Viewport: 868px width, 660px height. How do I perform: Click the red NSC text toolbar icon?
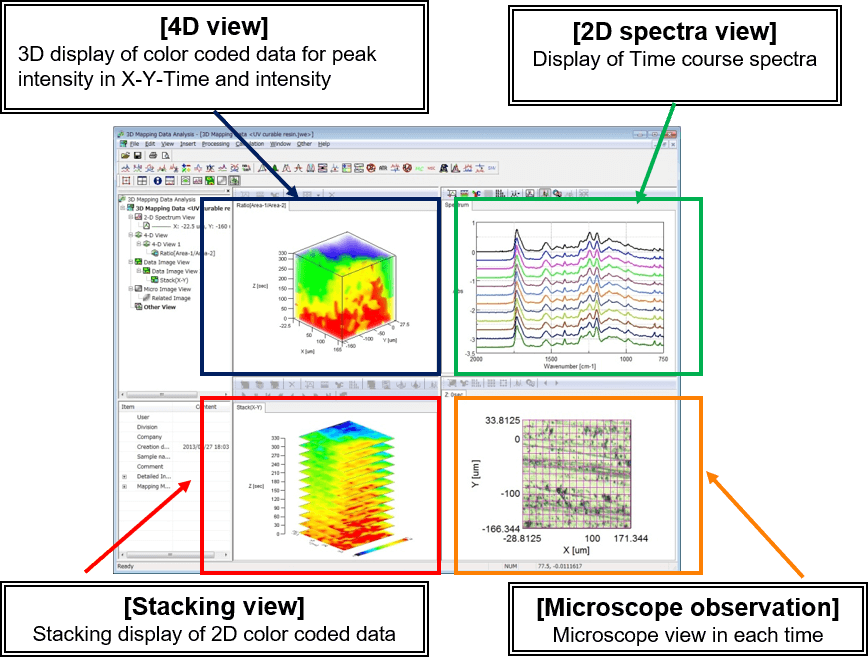[x=431, y=168]
